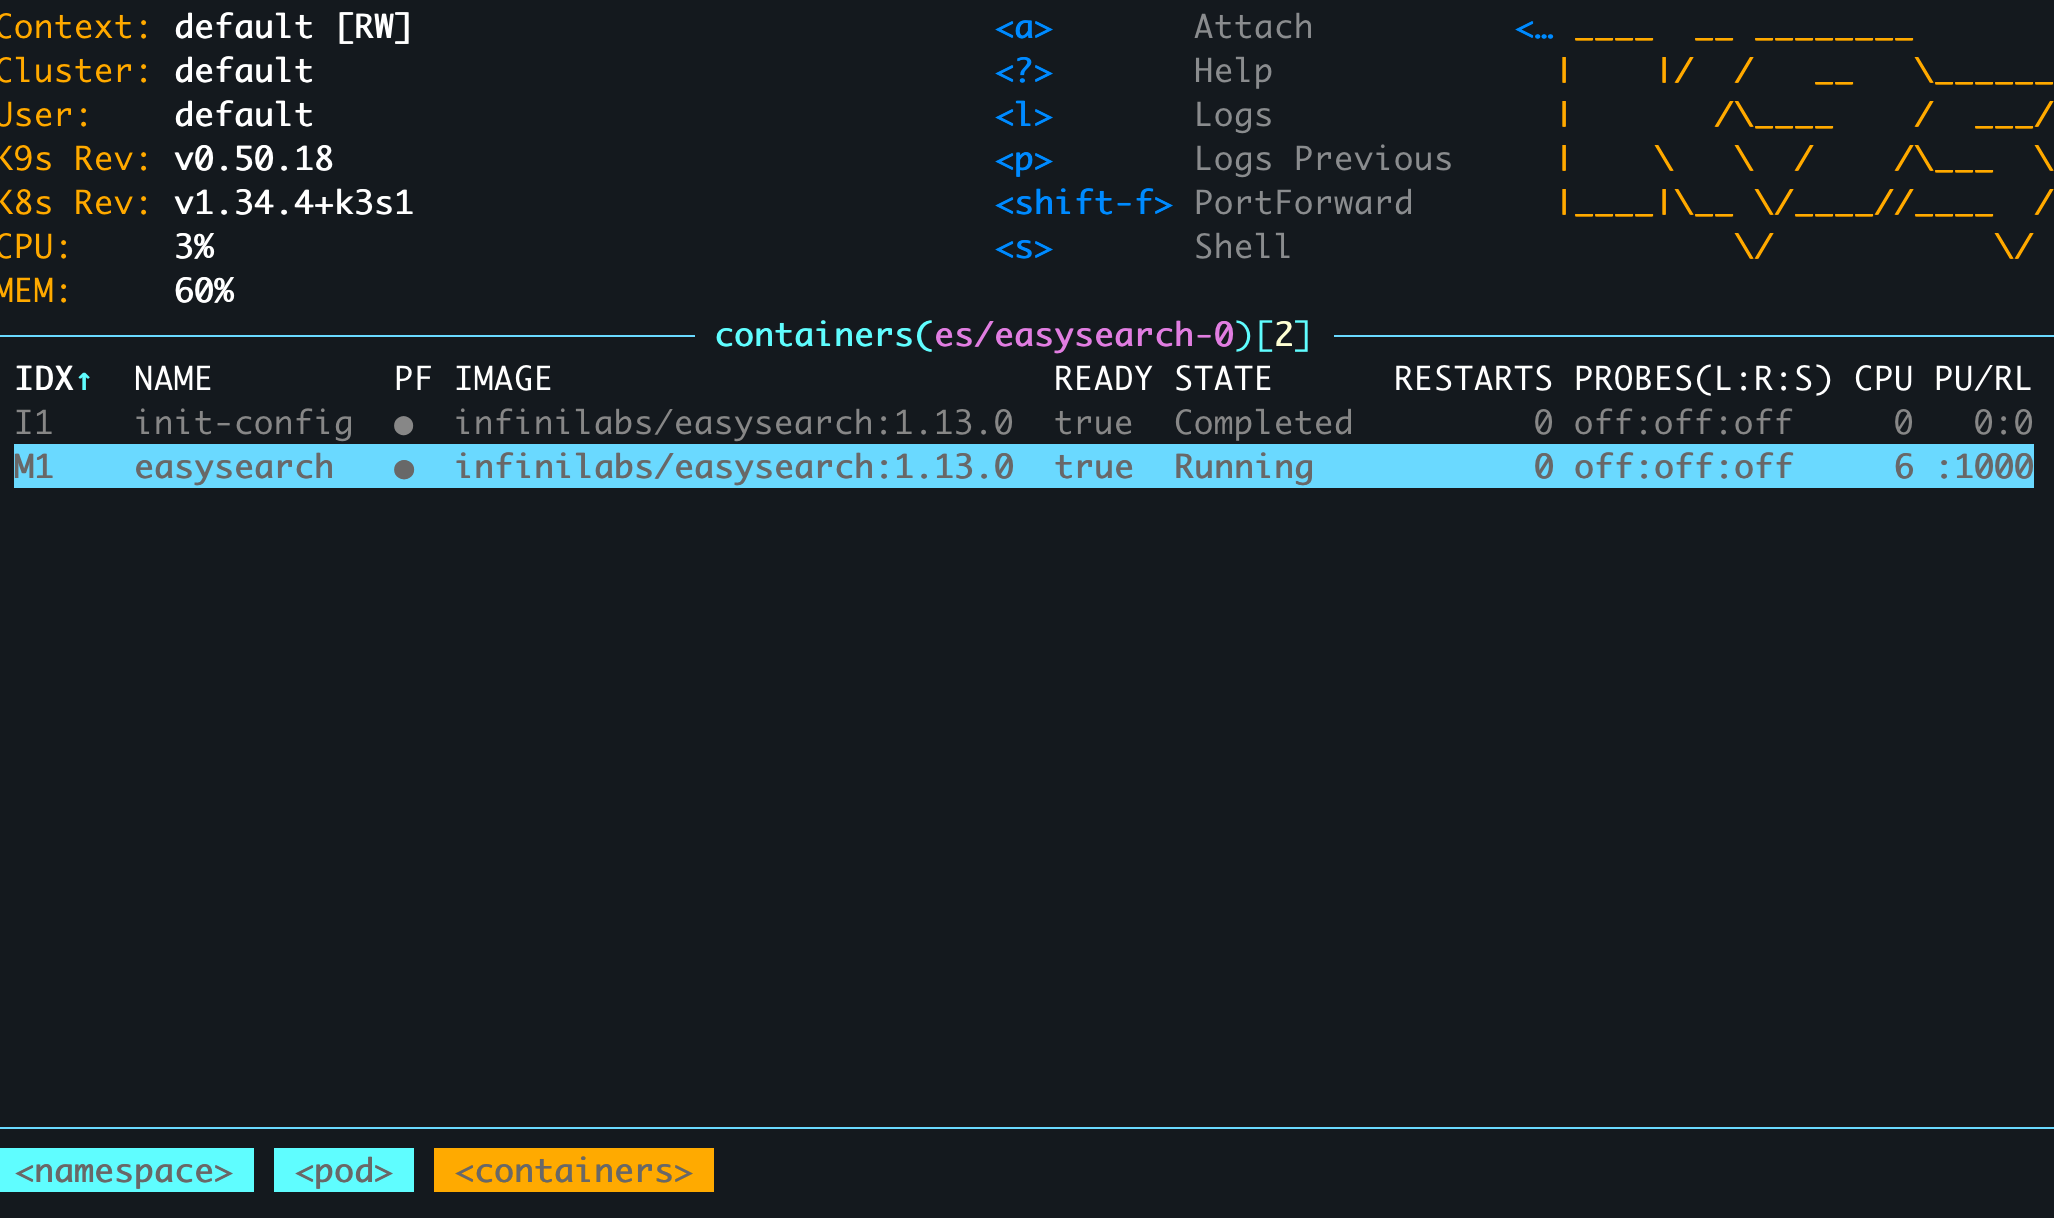Sort by RESTARTS column header
The image size is (2054, 1218).
click(1472, 379)
